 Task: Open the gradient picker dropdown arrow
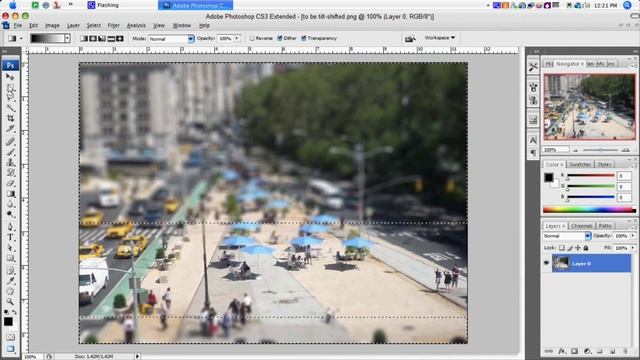point(67,38)
